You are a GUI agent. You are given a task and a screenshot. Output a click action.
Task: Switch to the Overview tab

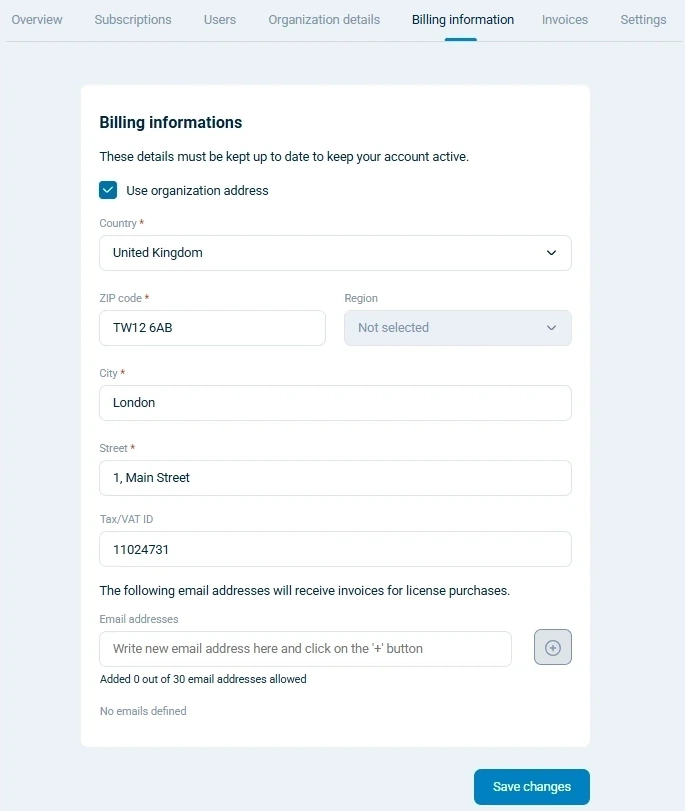click(x=36, y=19)
